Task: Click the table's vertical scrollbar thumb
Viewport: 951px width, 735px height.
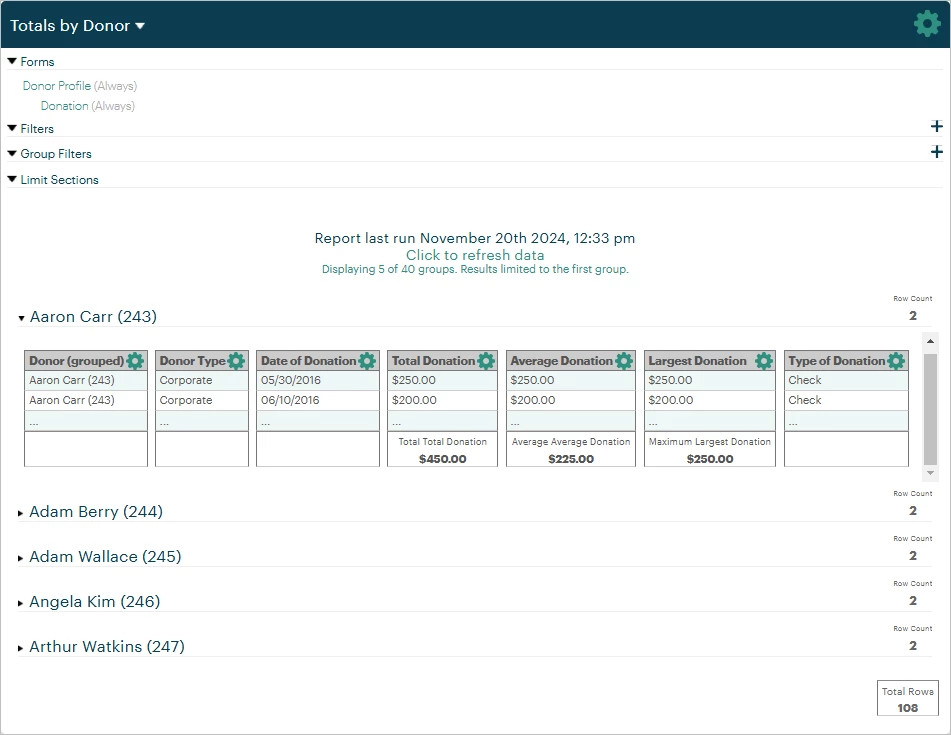Action: [930, 408]
